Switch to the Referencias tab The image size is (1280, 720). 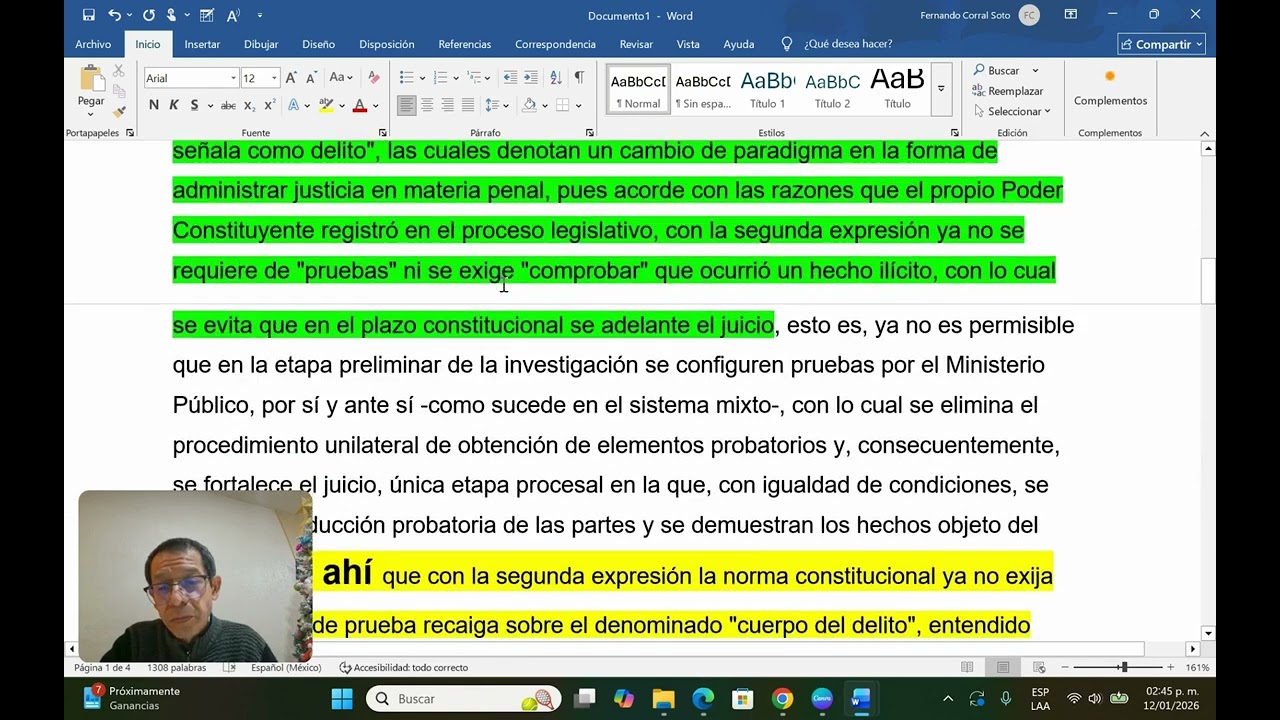click(465, 44)
